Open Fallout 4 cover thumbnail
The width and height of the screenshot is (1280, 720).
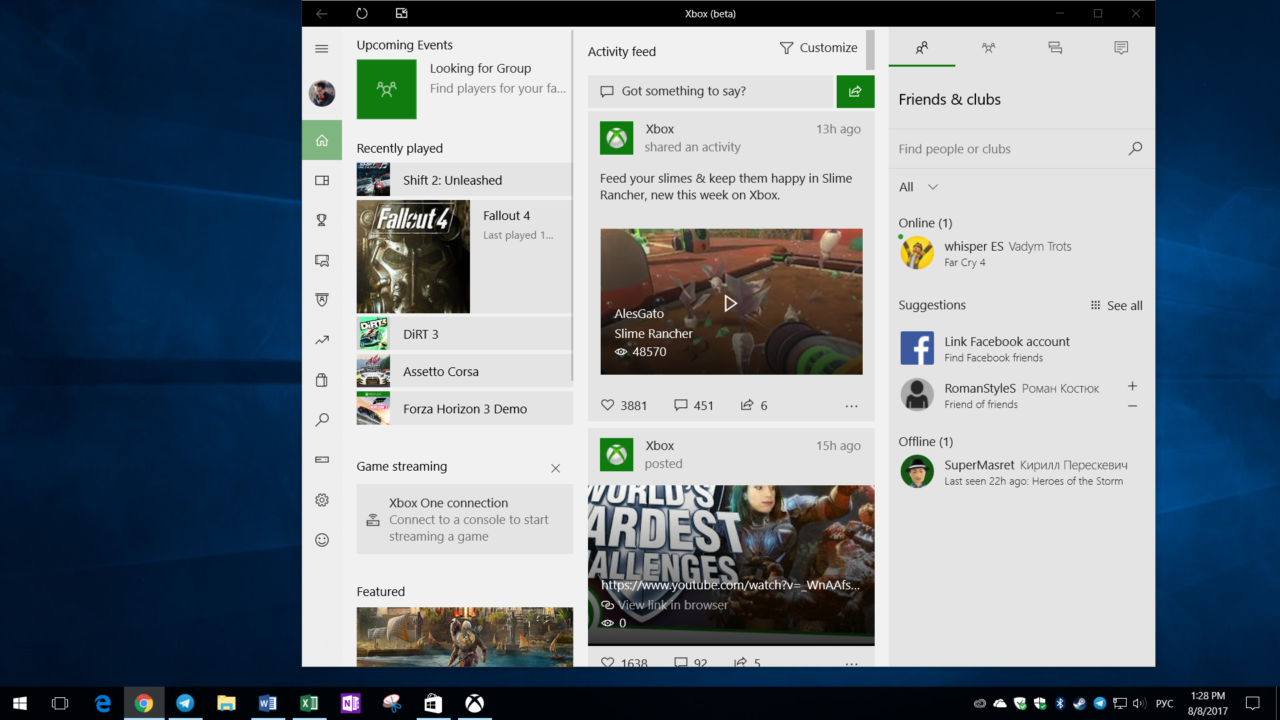tap(413, 256)
